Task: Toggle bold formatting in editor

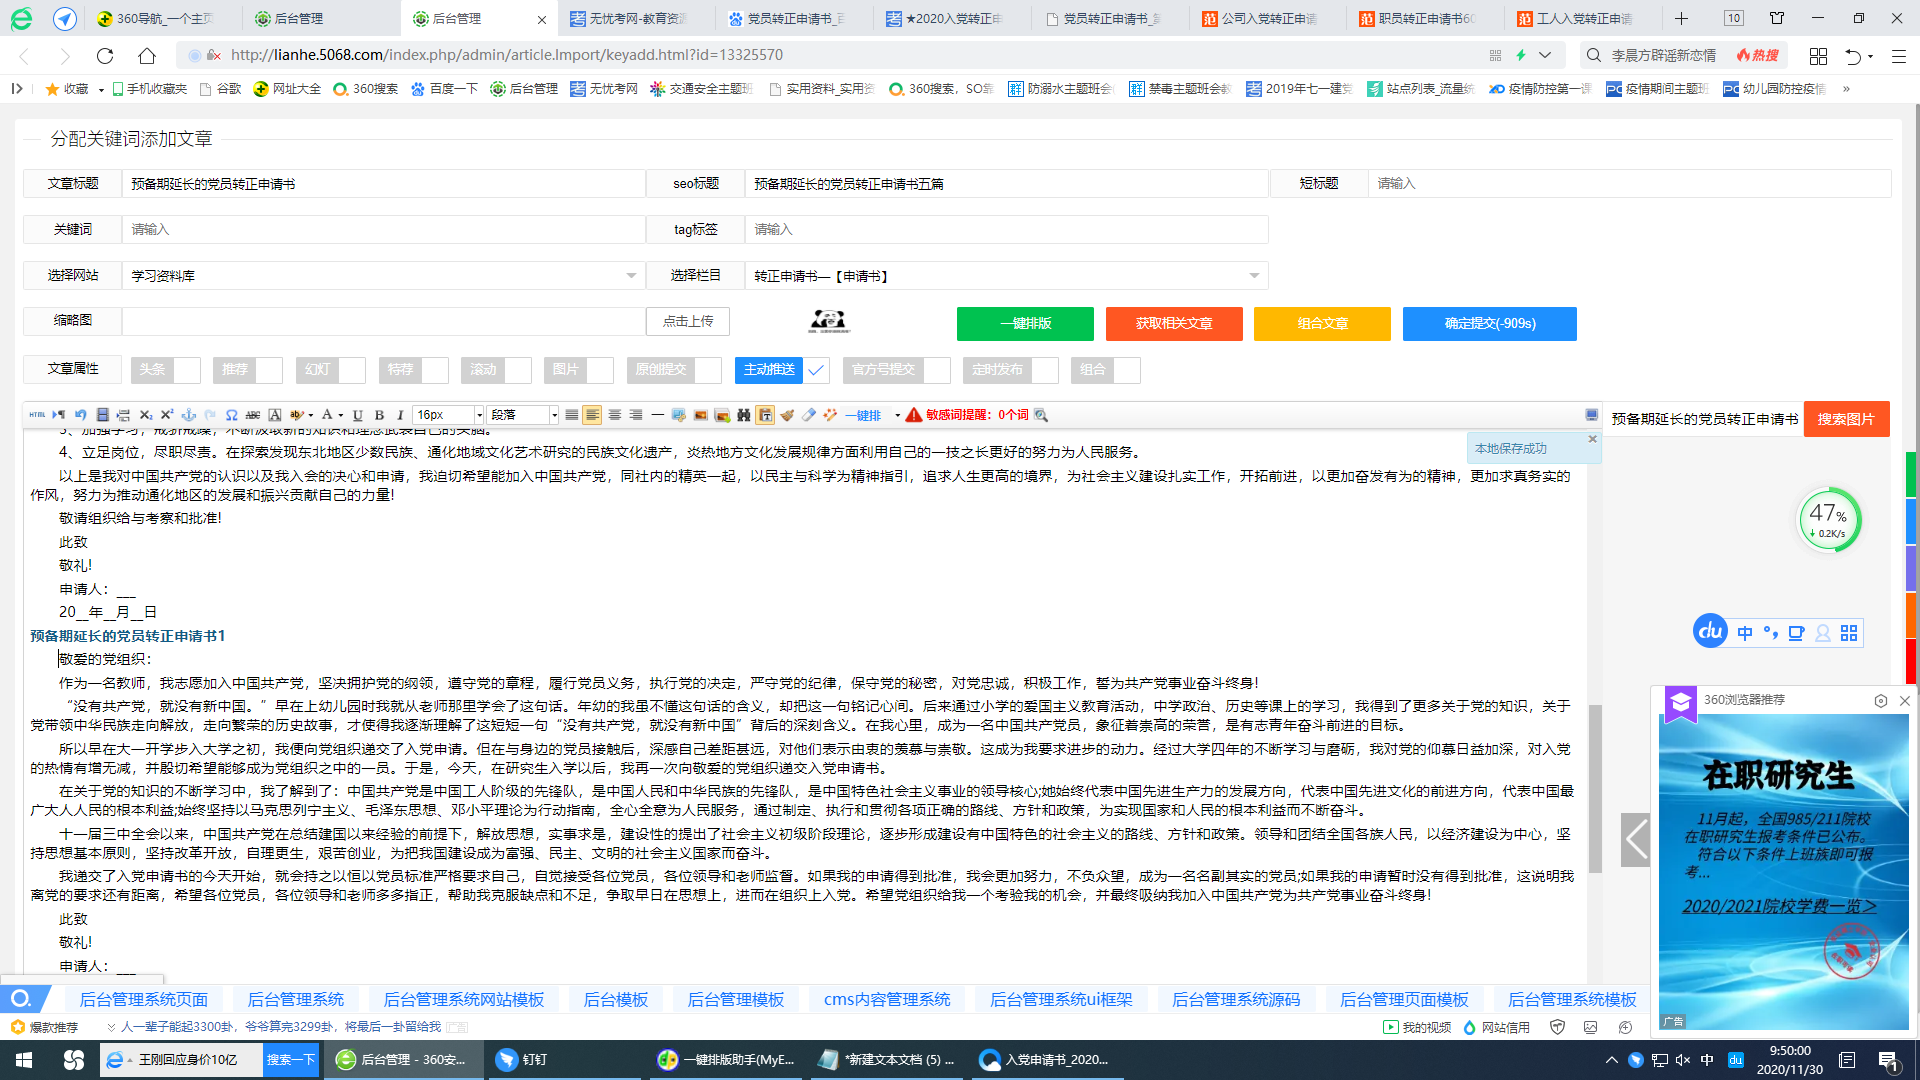Action: click(379, 415)
